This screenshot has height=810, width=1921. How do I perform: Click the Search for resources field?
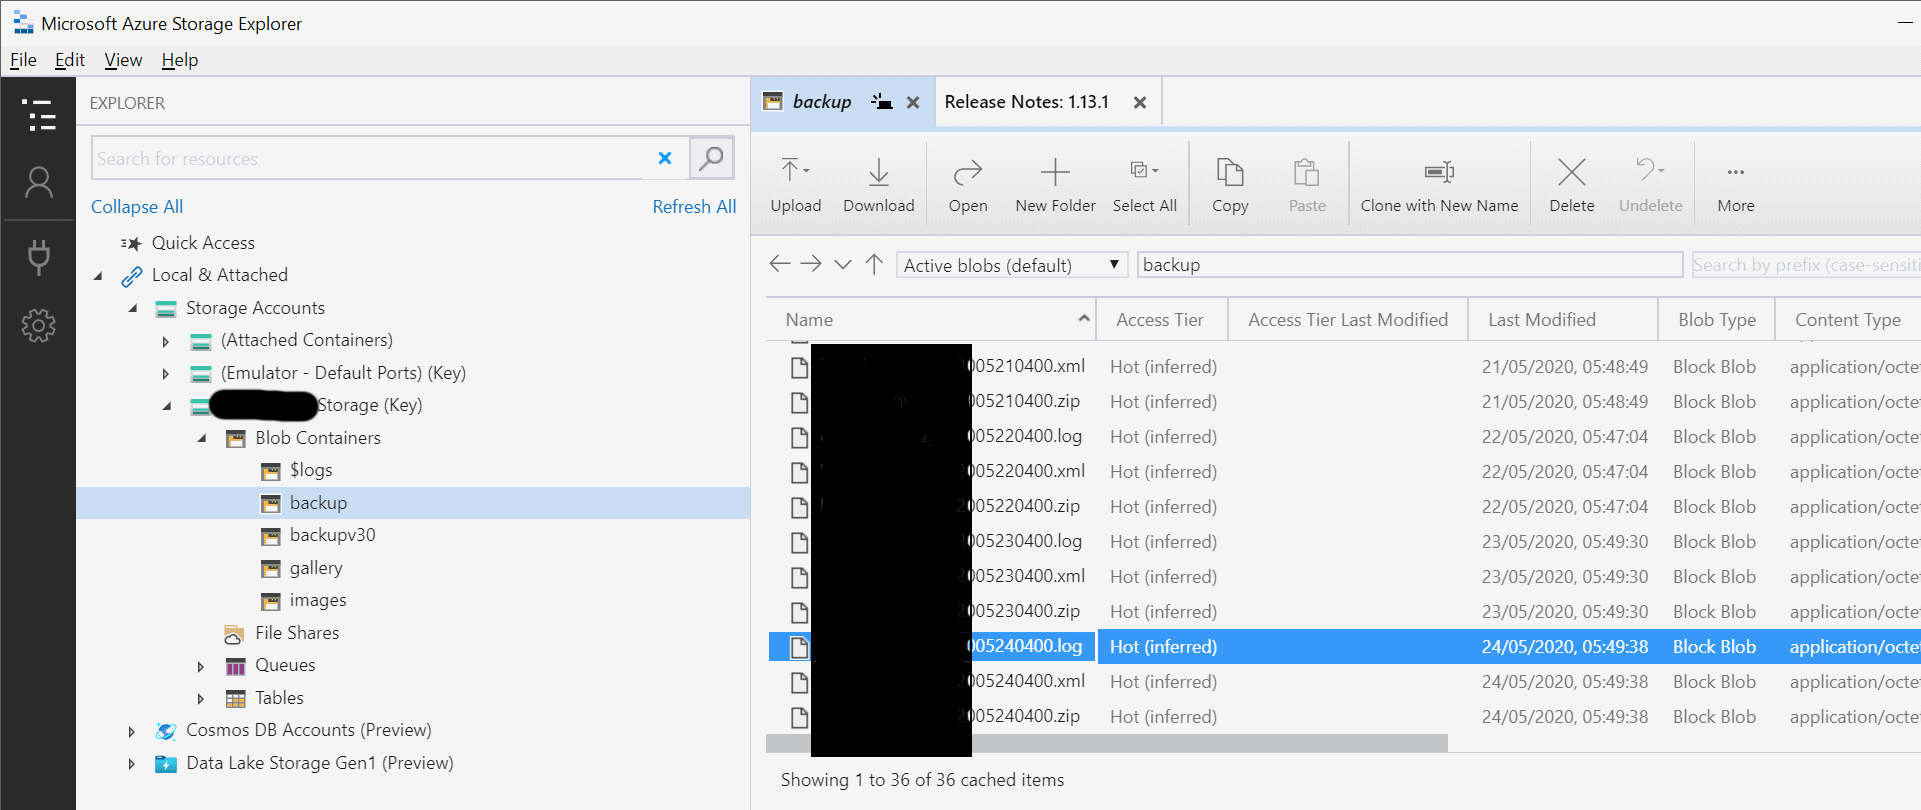tap(368, 158)
